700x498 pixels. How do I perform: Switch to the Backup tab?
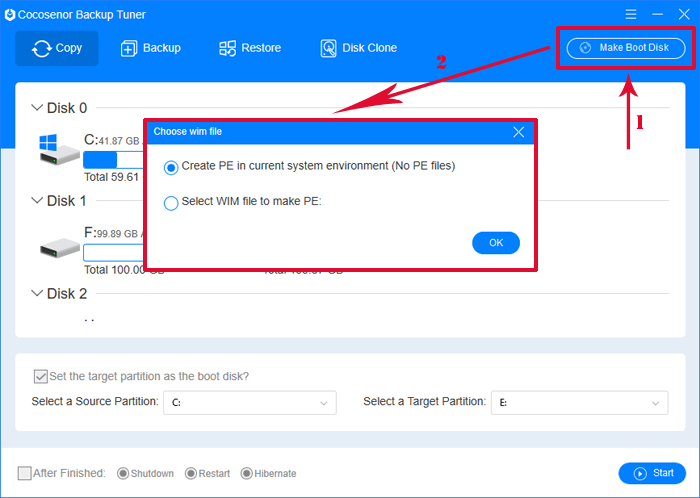click(150, 48)
